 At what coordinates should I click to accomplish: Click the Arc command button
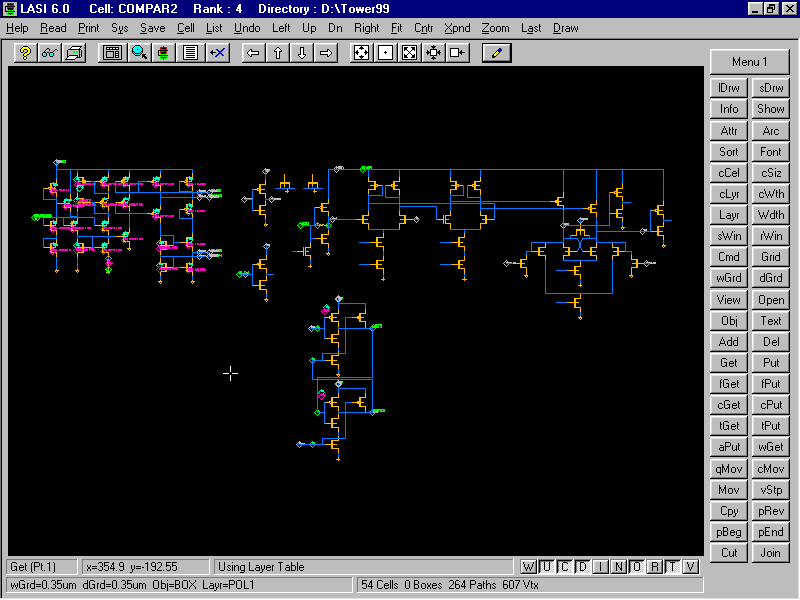pos(770,131)
